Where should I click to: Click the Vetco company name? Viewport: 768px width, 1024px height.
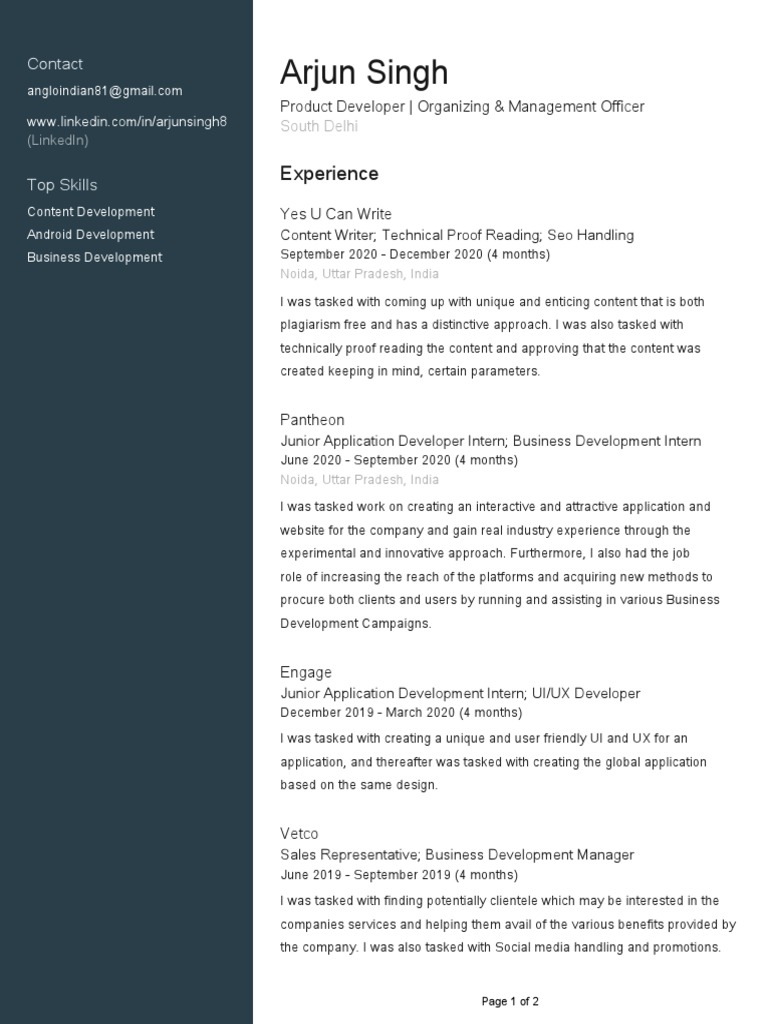coord(299,834)
